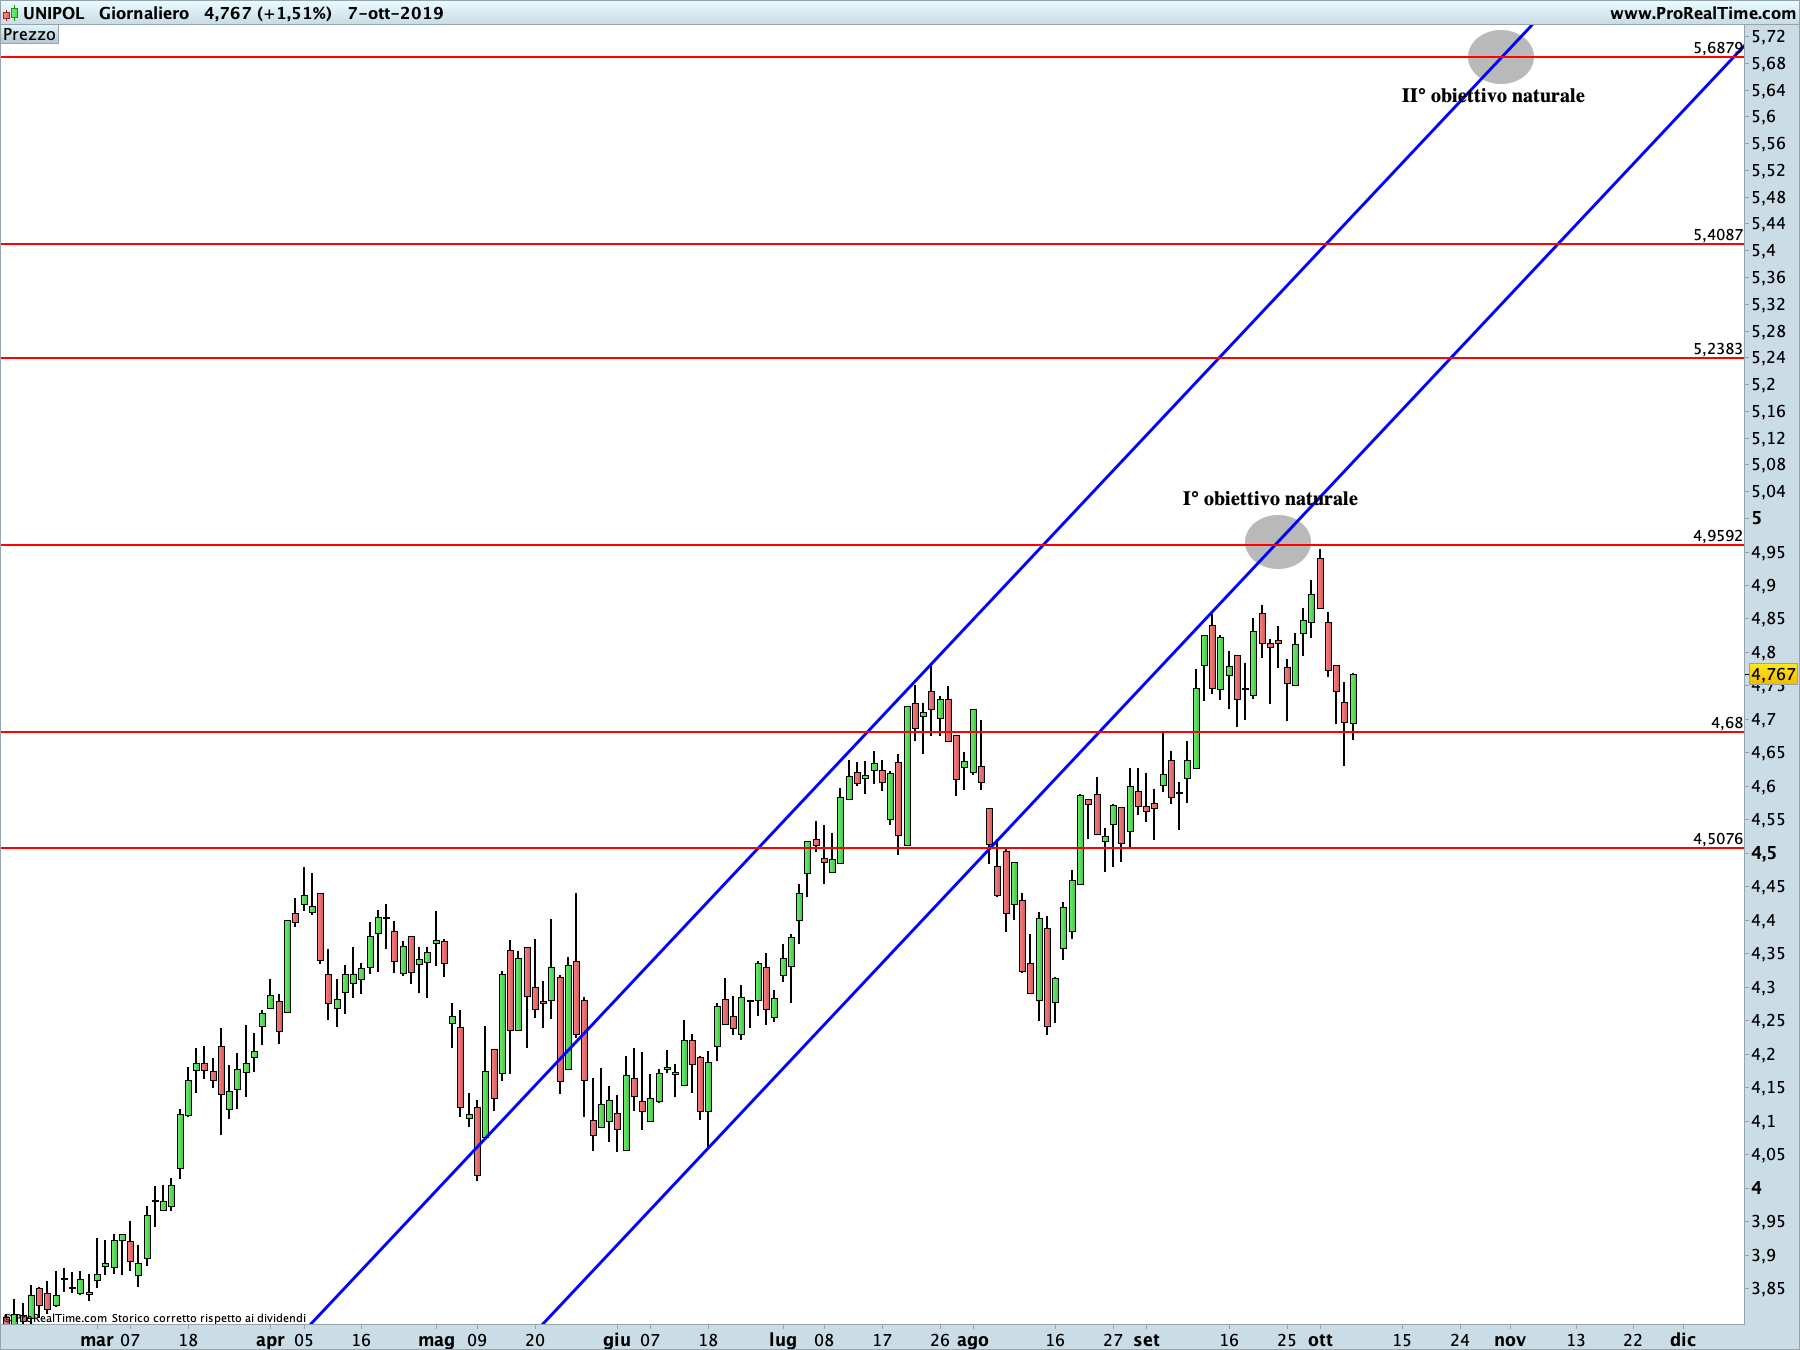Click the price 4,767 (+1,51%) in the header
Viewport: 1800px width, 1350px height.
tap(268, 13)
